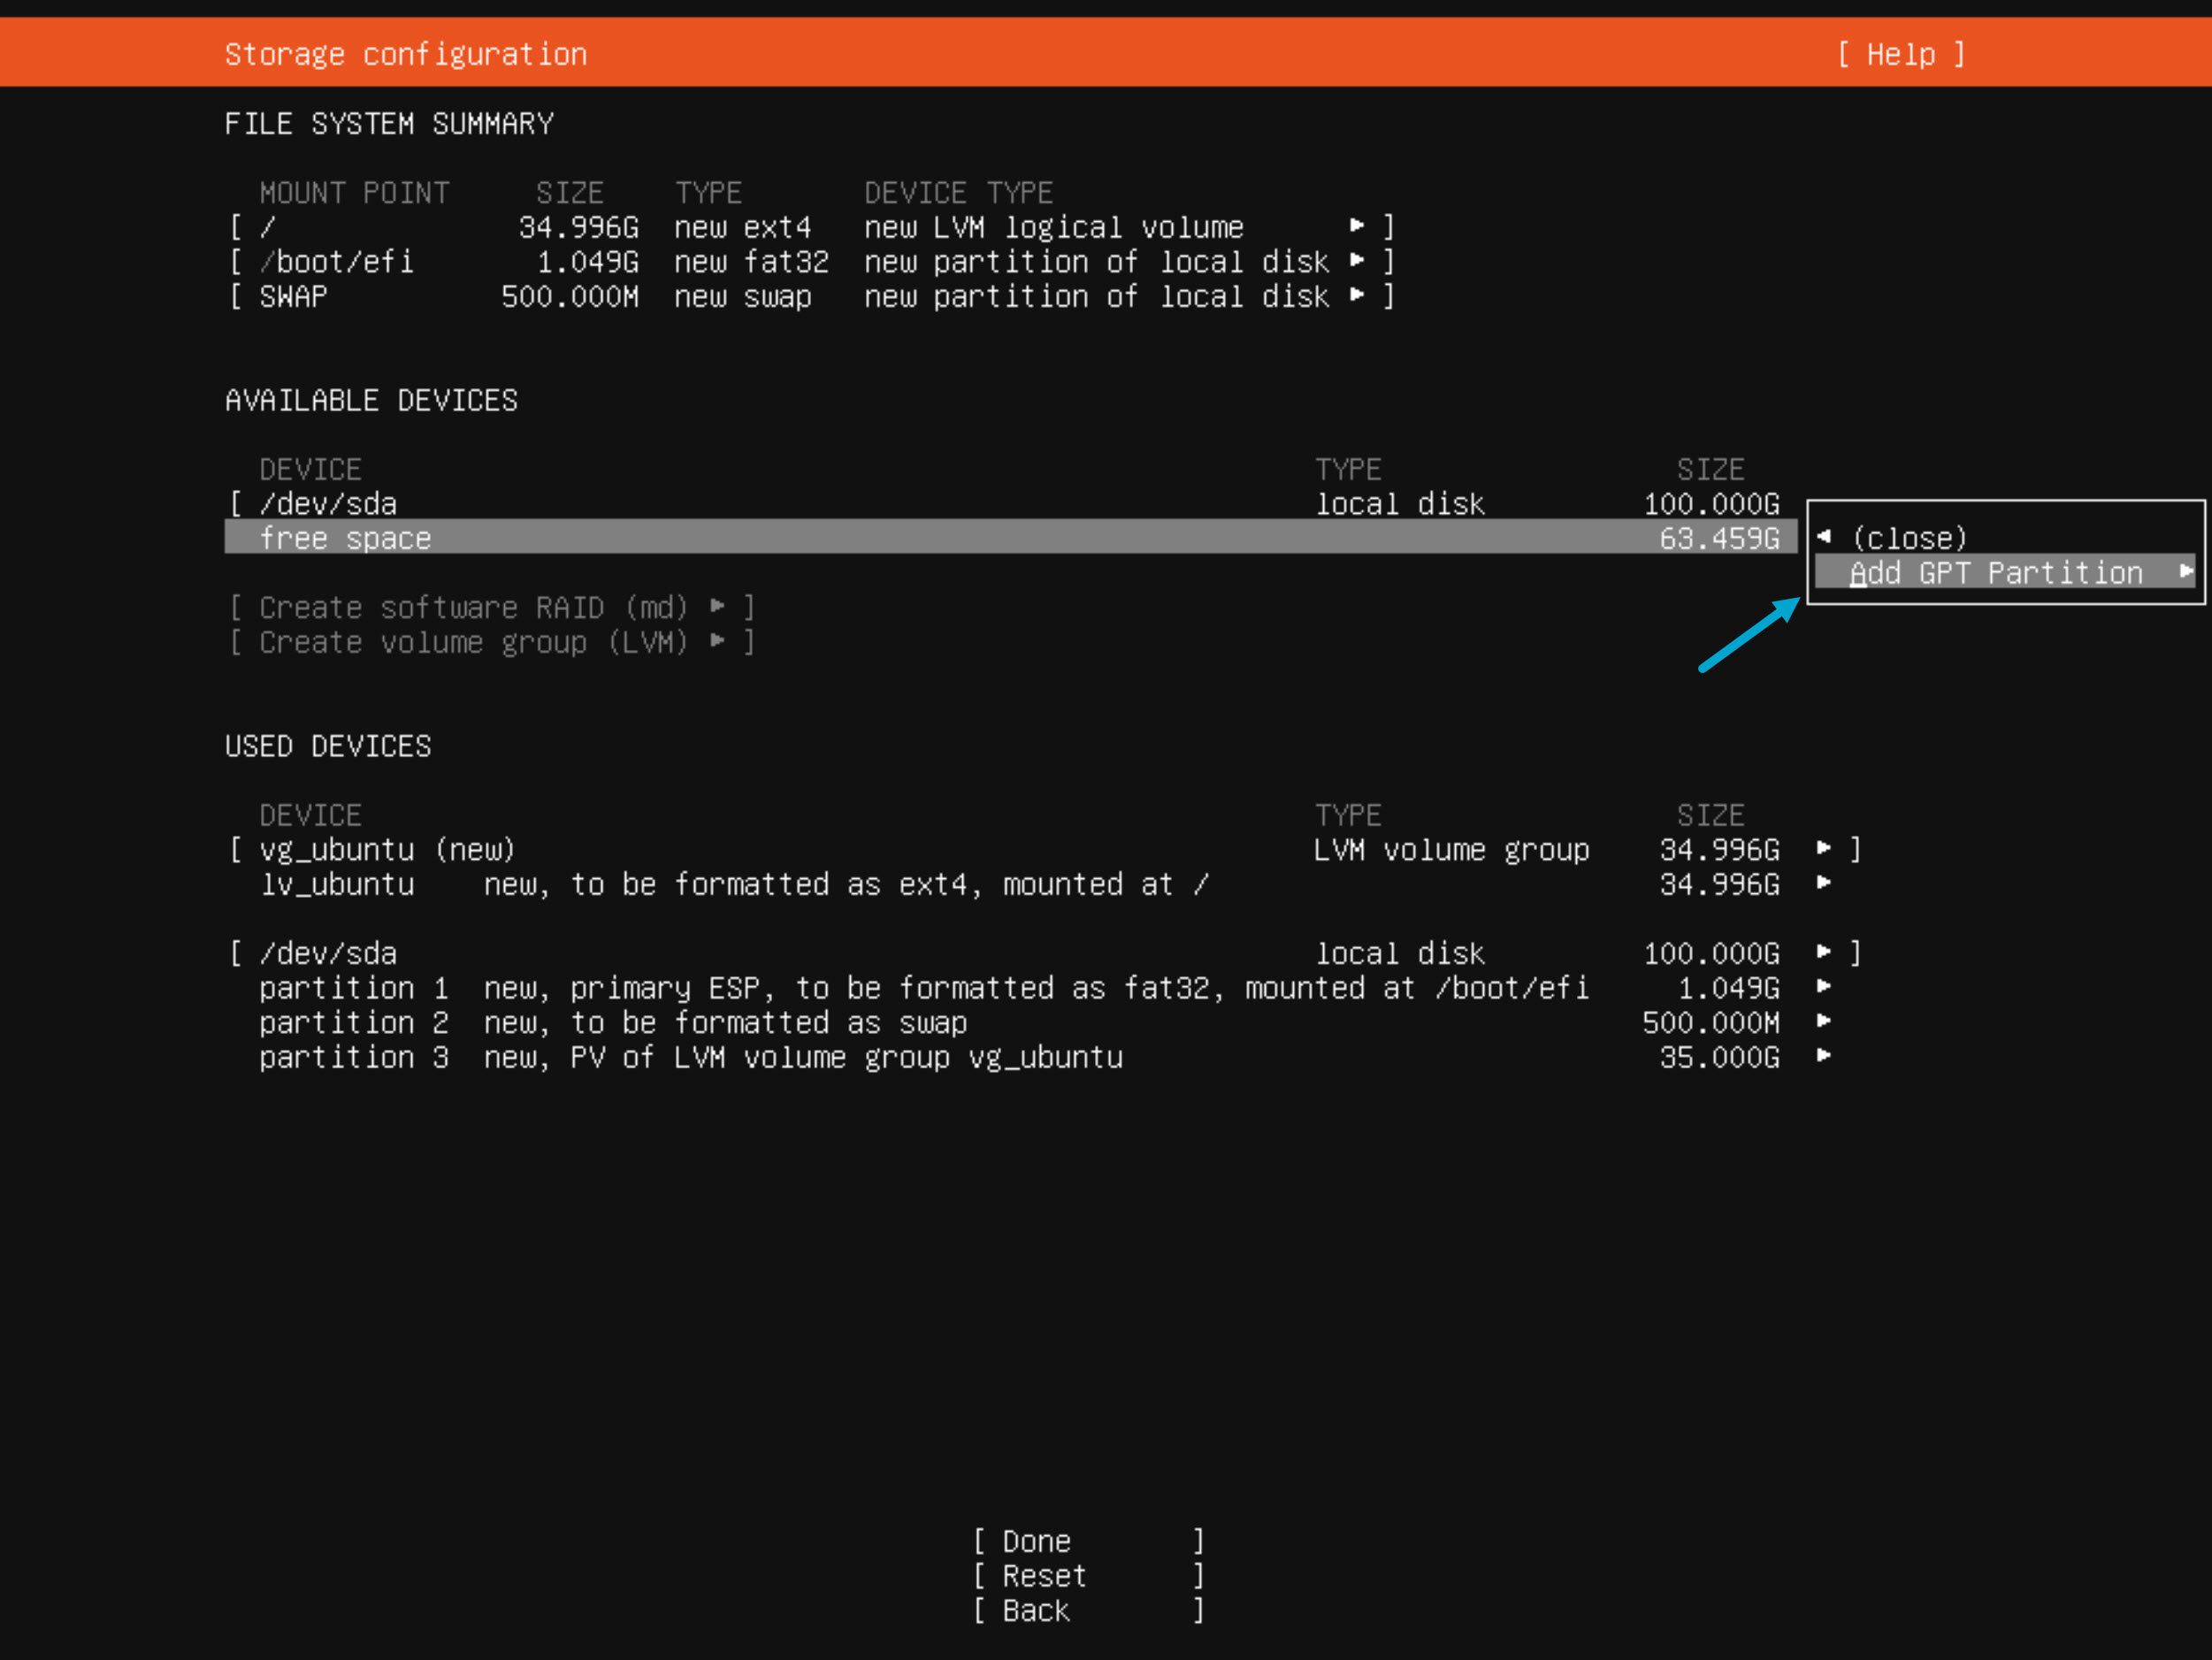Screen dimensions: 2212x1660
Task: Select Add GPT Partition menu entry
Action: (x=1995, y=573)
